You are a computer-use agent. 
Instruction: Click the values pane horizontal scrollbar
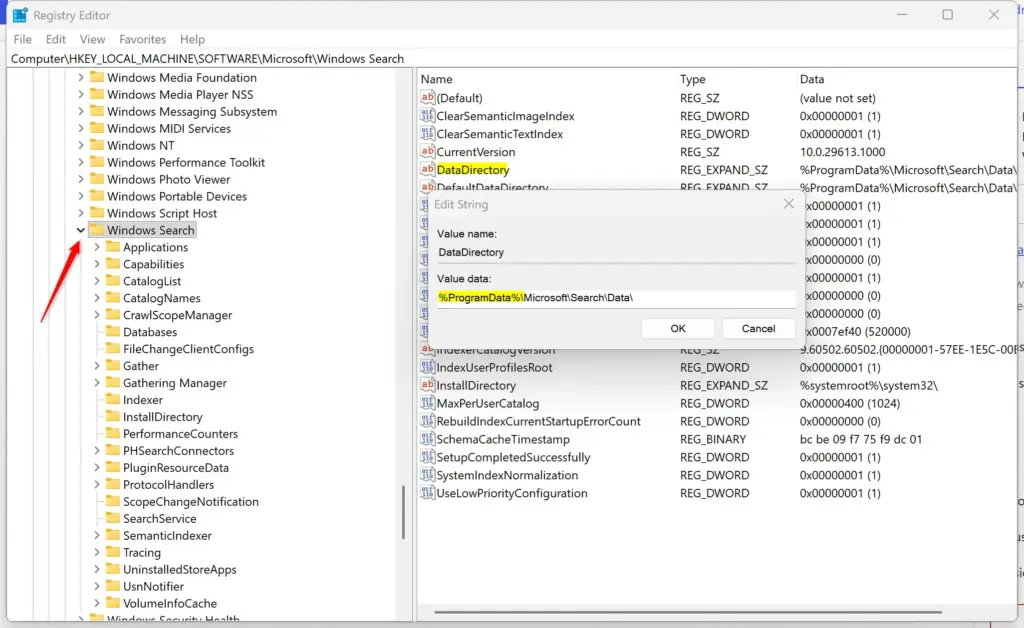(x=688, y=612)
